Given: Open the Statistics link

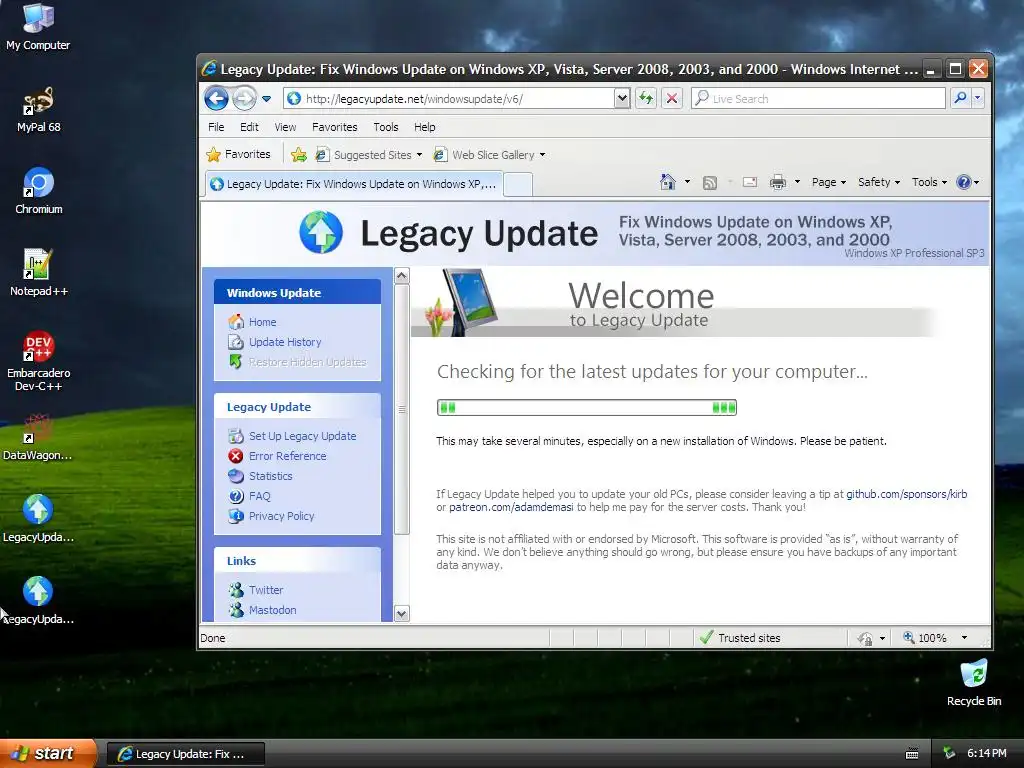Looking at the screenshot, I should pyautogui.click(x=270, y=476).
